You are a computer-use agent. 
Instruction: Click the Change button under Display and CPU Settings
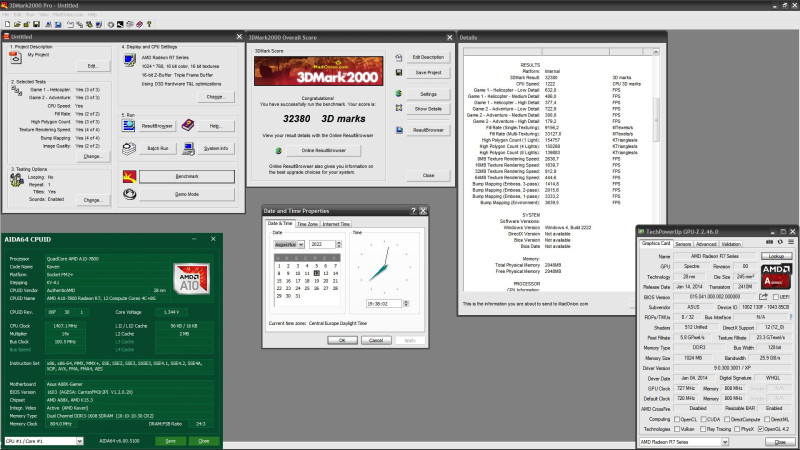[215, 96]
